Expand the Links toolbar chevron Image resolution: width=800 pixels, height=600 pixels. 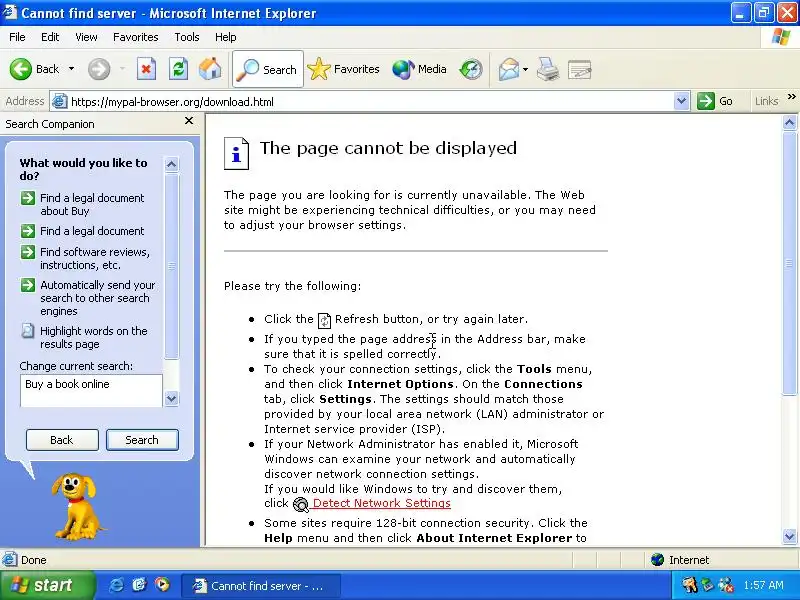point(792,96)
